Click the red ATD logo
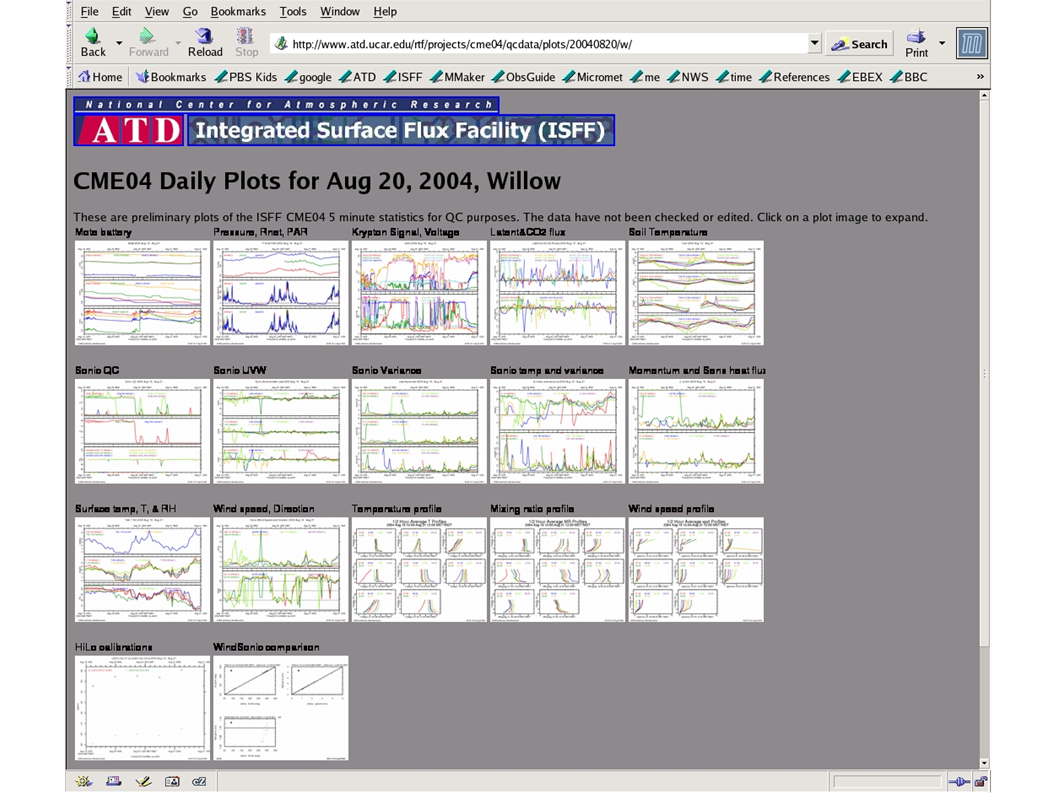 [129, 130]
